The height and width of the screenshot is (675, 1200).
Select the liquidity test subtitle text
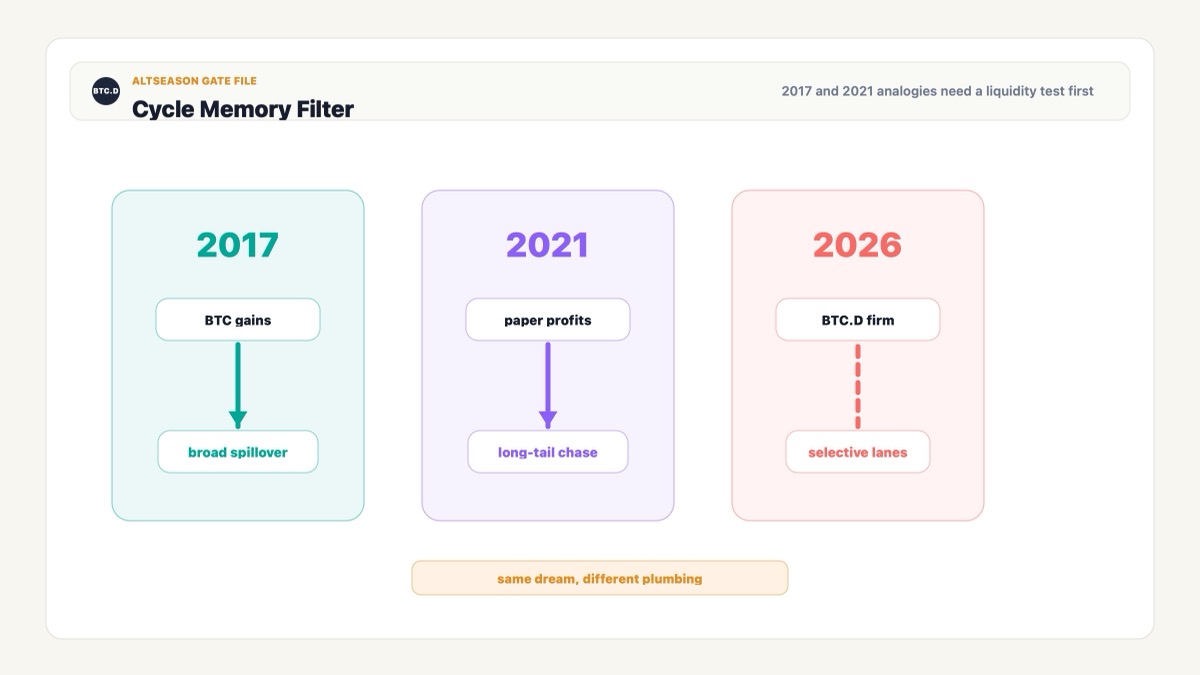coord(937,91)
